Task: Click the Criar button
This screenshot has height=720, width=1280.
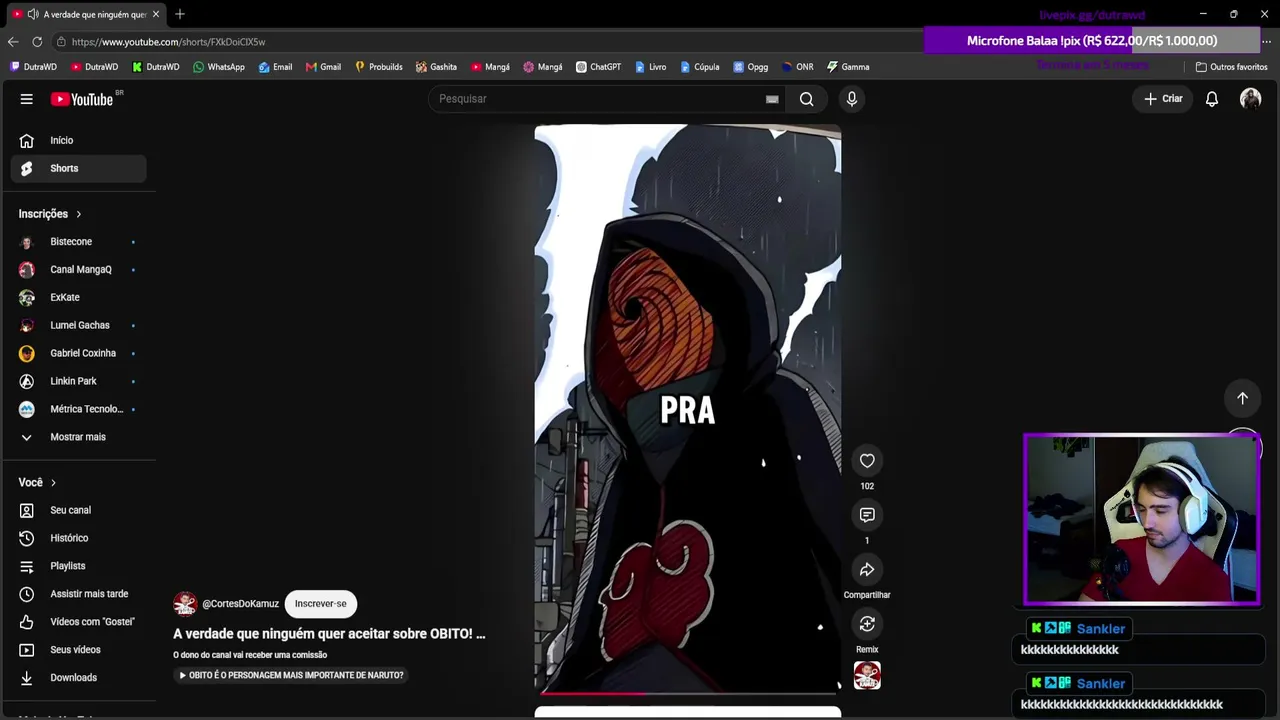Action: pos(1163,99)
